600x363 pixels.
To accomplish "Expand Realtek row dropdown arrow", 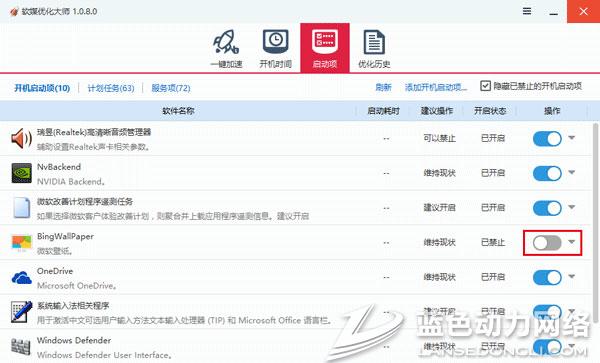I will click(x=572, y=138).
